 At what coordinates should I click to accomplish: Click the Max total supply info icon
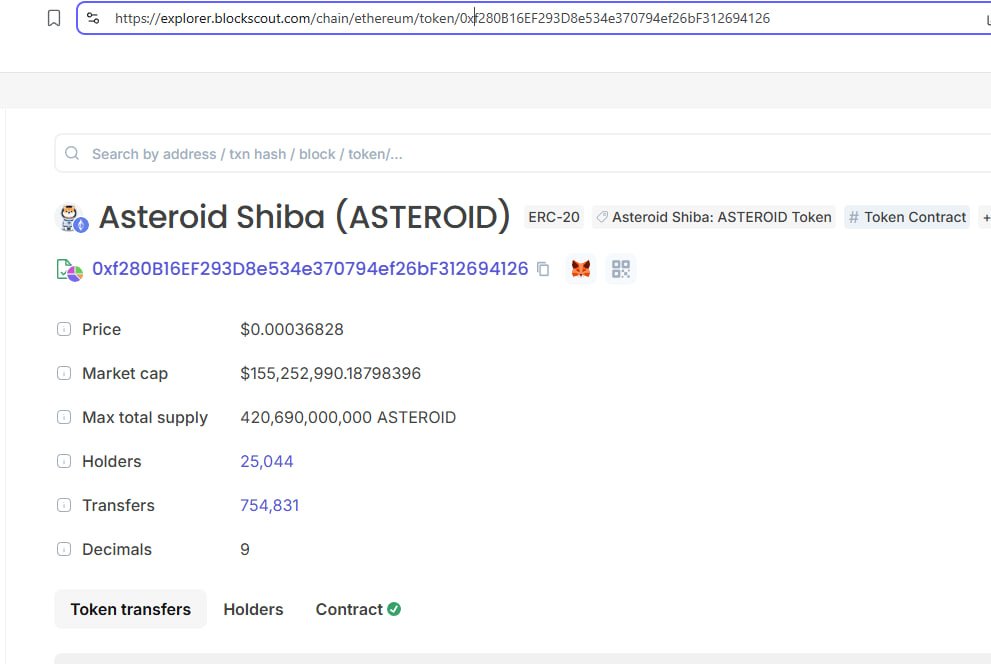click(64, 417)
